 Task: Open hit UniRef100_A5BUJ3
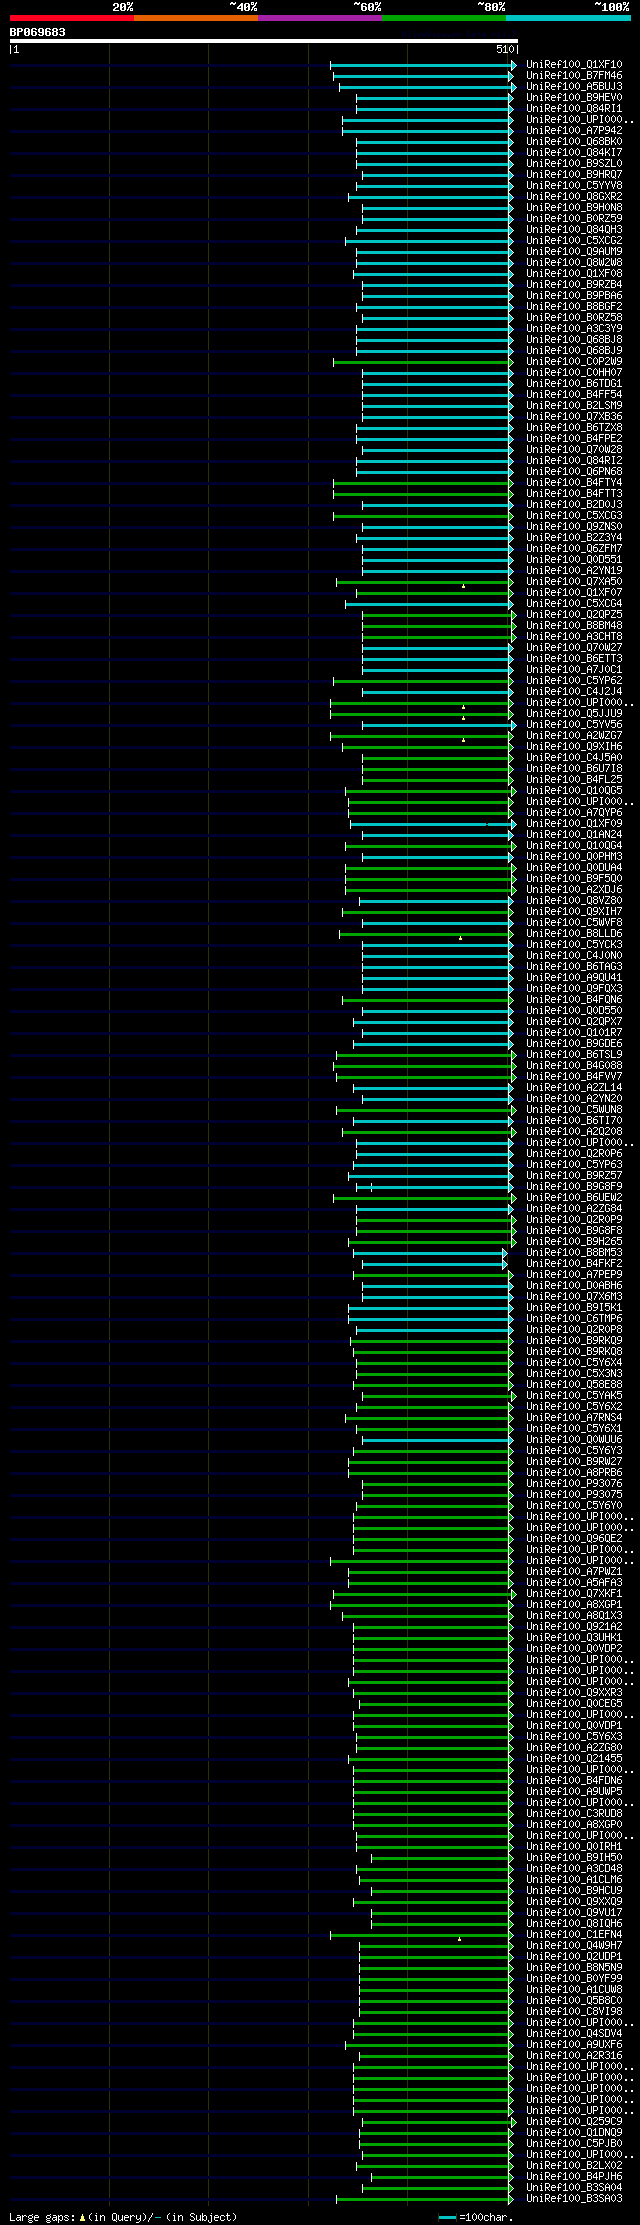coord(574,87)
